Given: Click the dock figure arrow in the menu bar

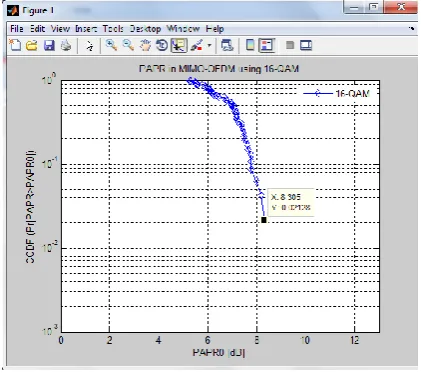Looking at the screenshot, I should (x=412, y=29).
